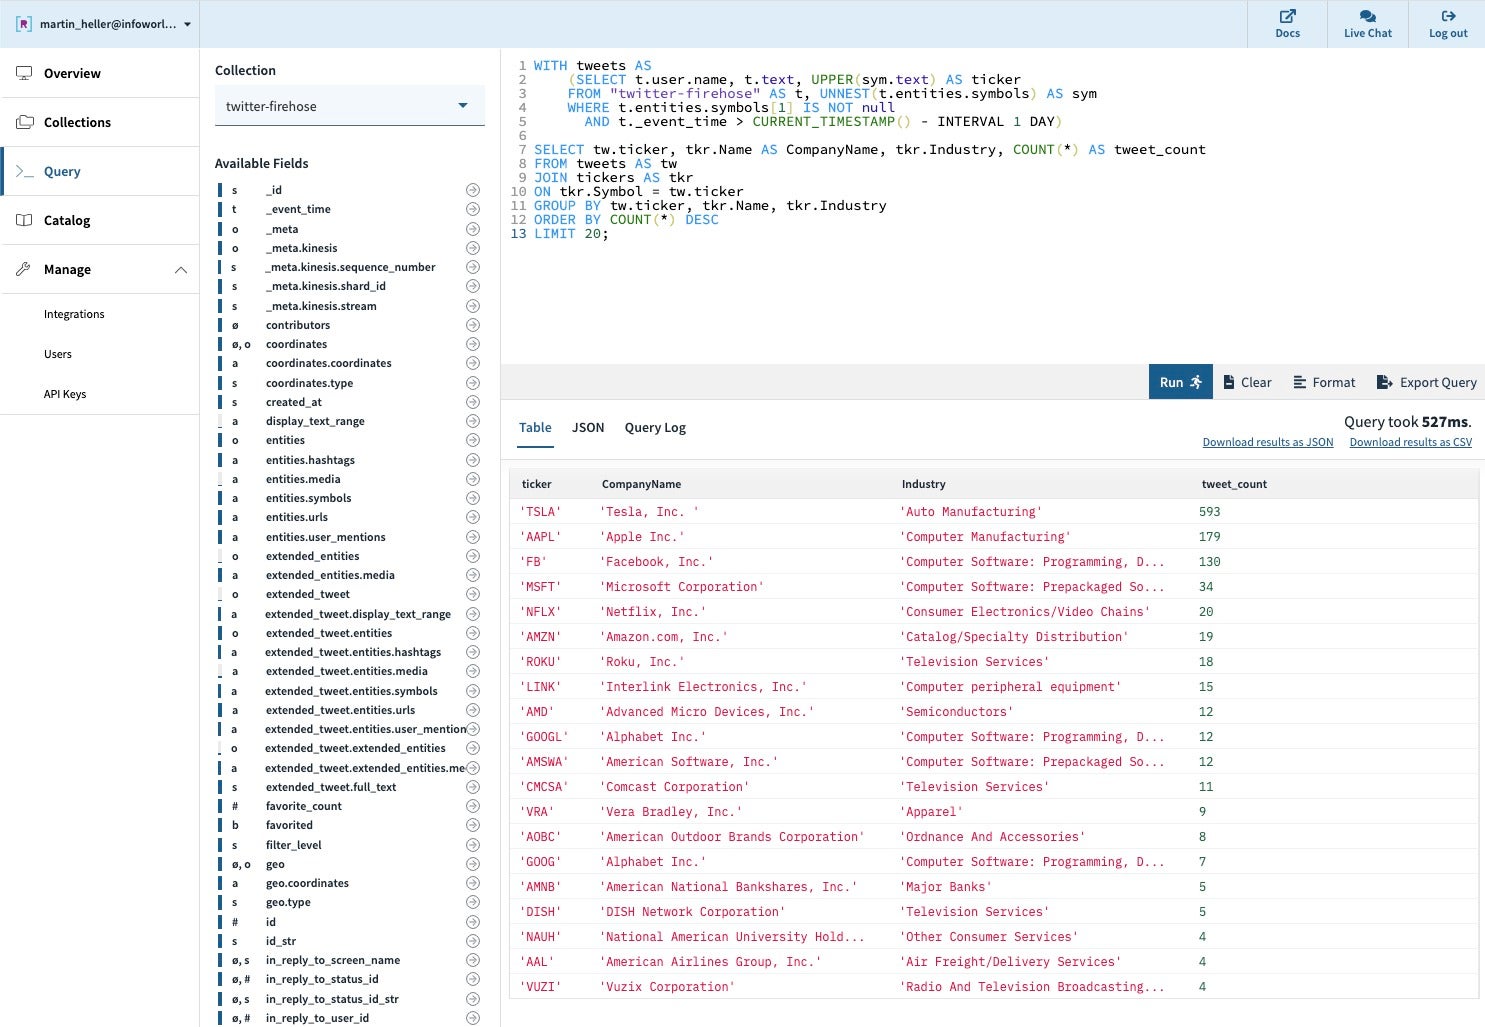Select the 'Semiconductors' industry cell

(957, 712)
